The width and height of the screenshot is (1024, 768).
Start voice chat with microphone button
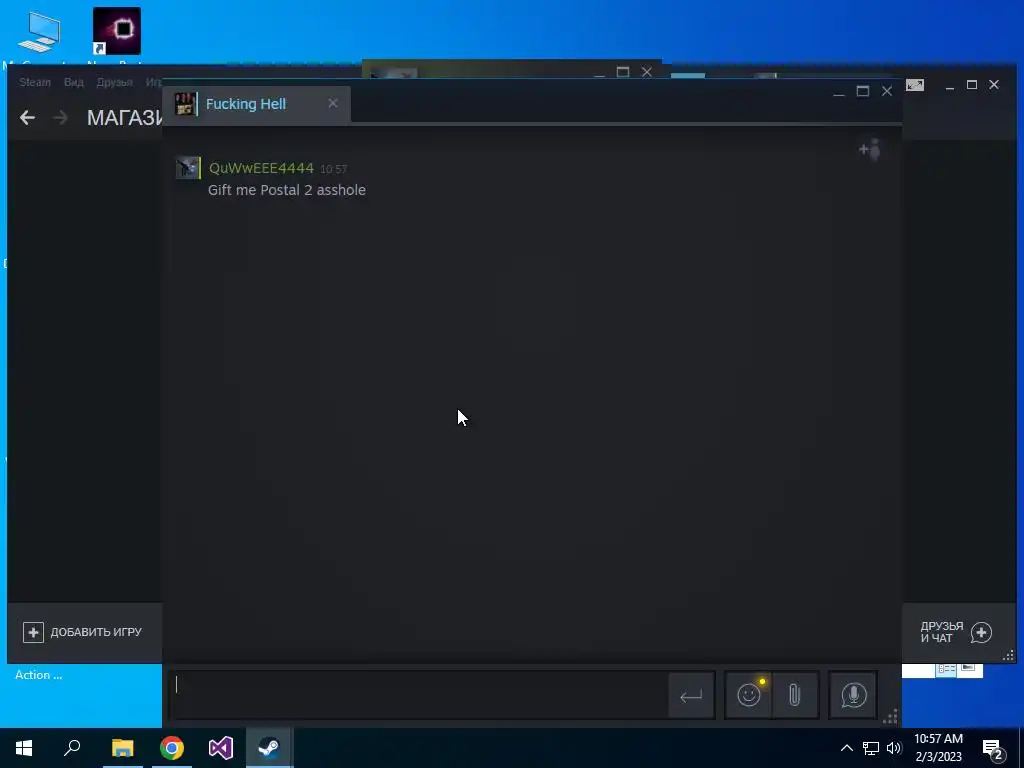pyautogui.click(x=853, y=695)
